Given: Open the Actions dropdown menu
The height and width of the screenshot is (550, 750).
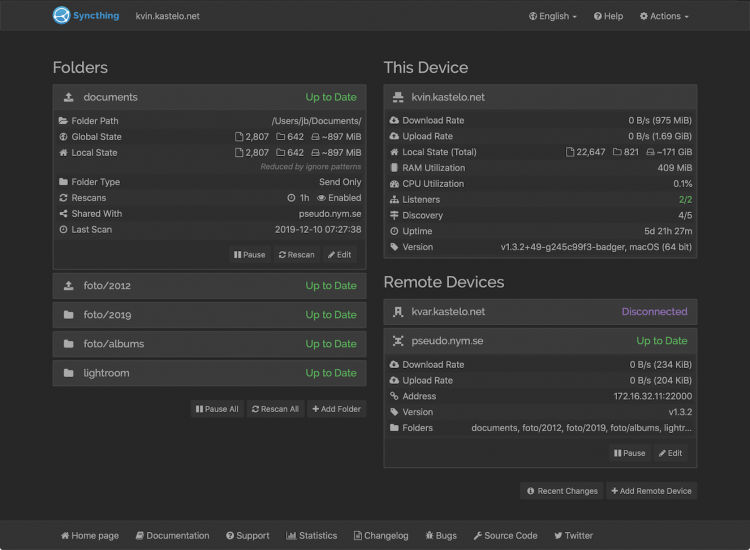Looking at the screenshot, I should (x=664, y=16).
